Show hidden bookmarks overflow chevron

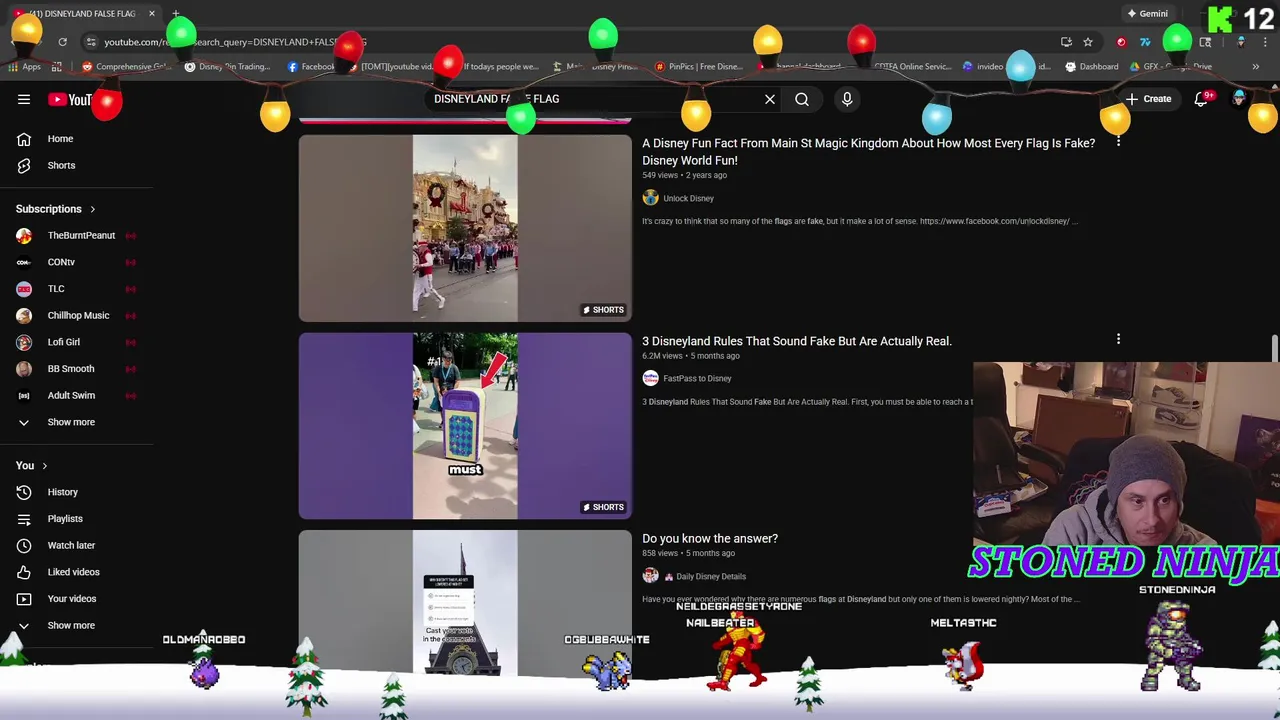1255,67
